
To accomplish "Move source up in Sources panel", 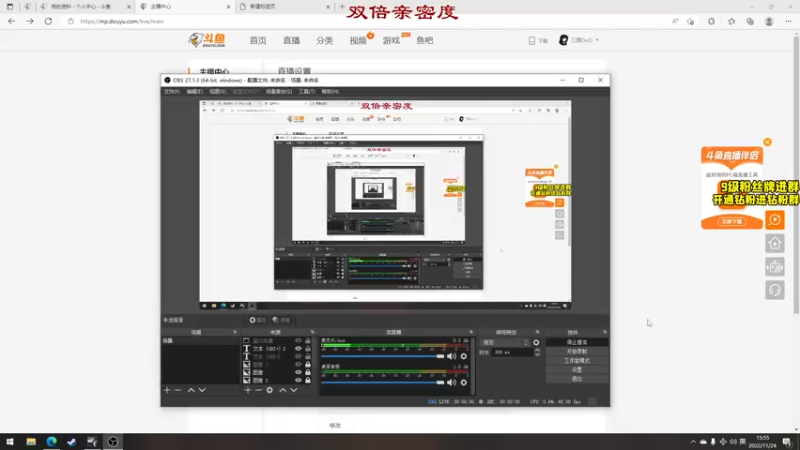I will pyautogui.click(x=283, y=390).
